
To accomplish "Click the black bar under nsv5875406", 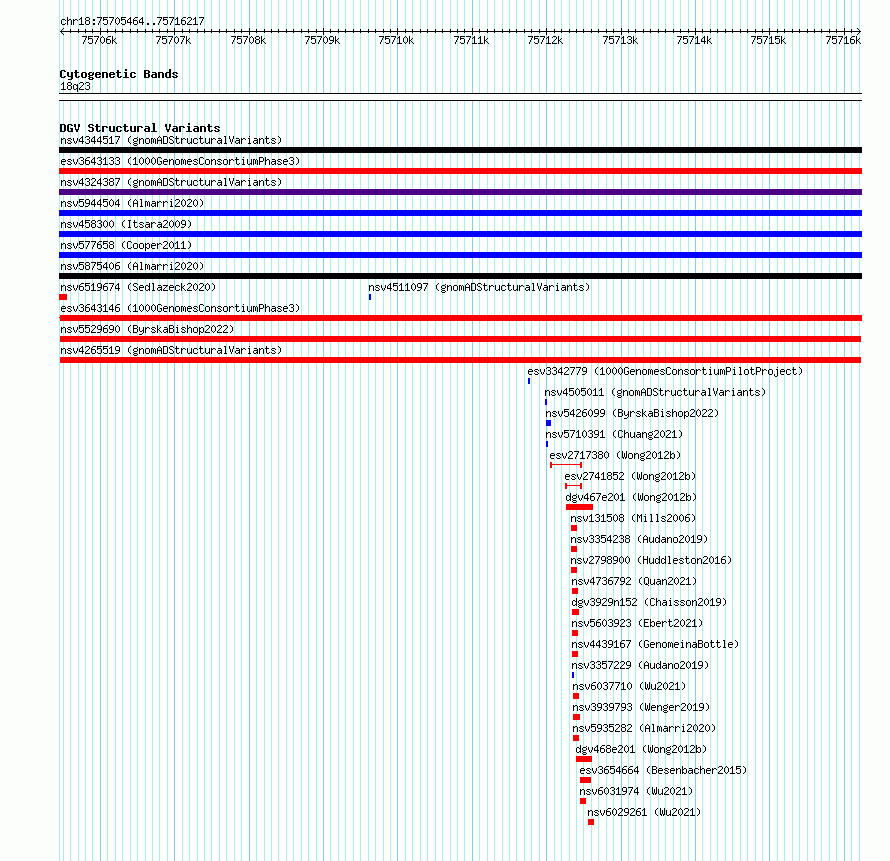I will pyautogui.click(x=460, y=276).
